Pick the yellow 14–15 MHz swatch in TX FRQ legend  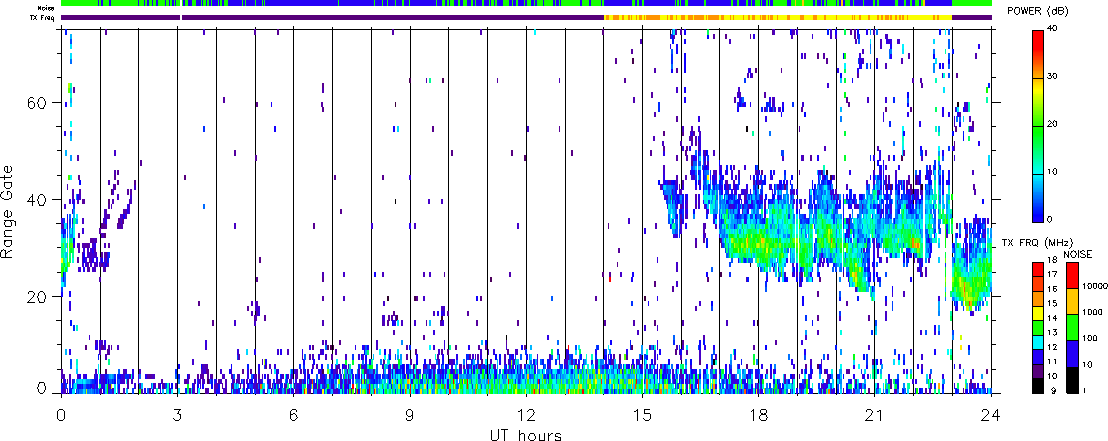coord(1040,313)
